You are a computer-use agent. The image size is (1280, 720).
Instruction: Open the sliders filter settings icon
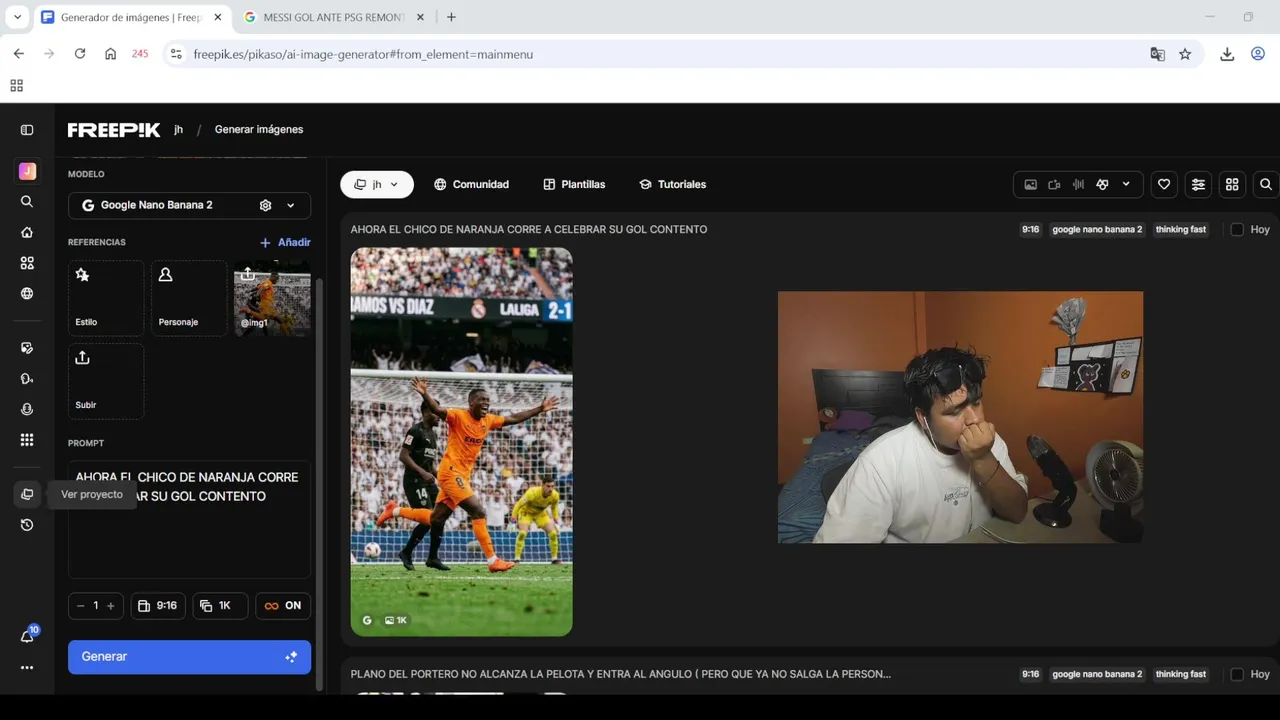[1198, 184]
